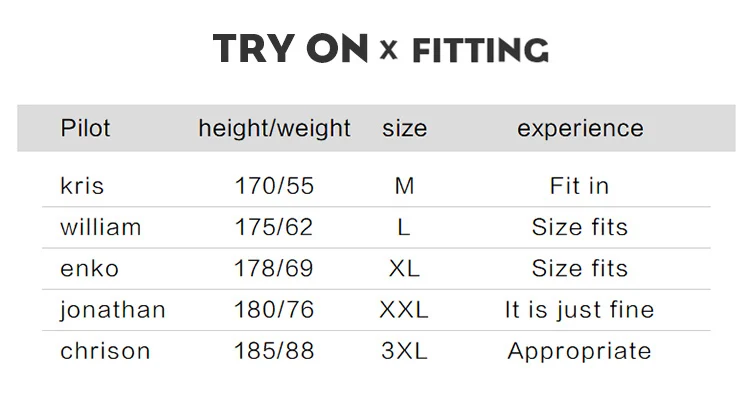
Task: Click the TRY ON x FITTING heading
Action: 381,49
